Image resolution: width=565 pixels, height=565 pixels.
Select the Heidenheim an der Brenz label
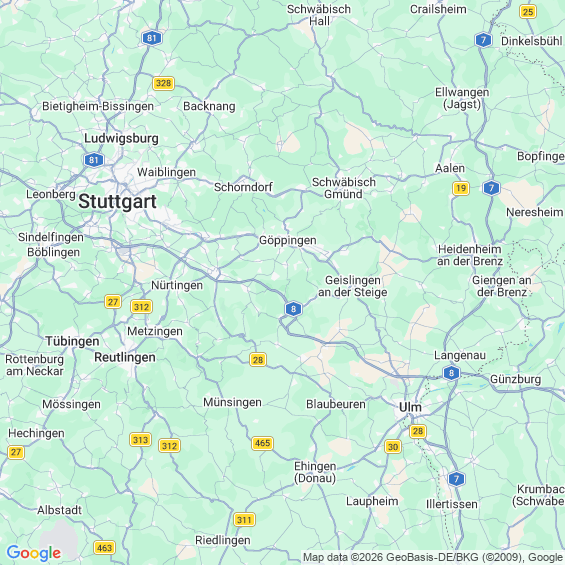(x=470, y=255)
